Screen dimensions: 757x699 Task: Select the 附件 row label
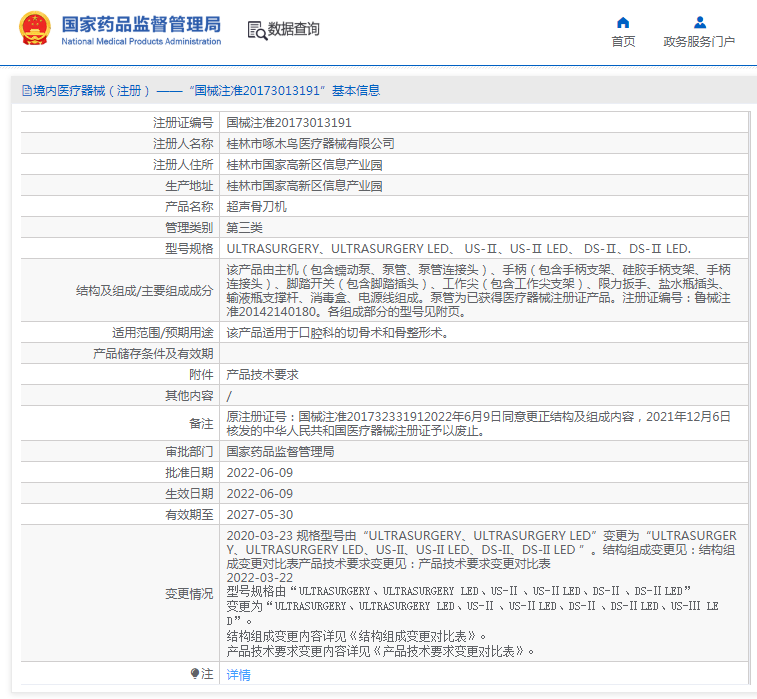pos(201,375)
